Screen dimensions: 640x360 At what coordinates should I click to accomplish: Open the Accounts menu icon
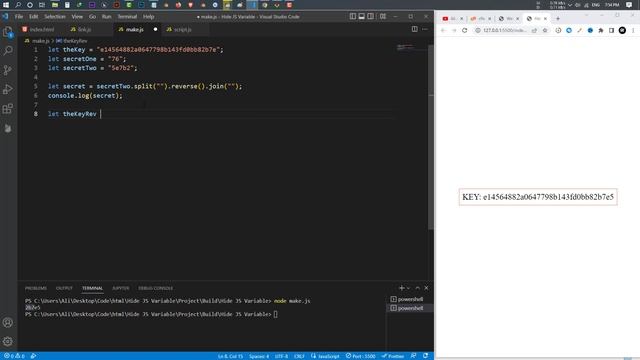8,322
